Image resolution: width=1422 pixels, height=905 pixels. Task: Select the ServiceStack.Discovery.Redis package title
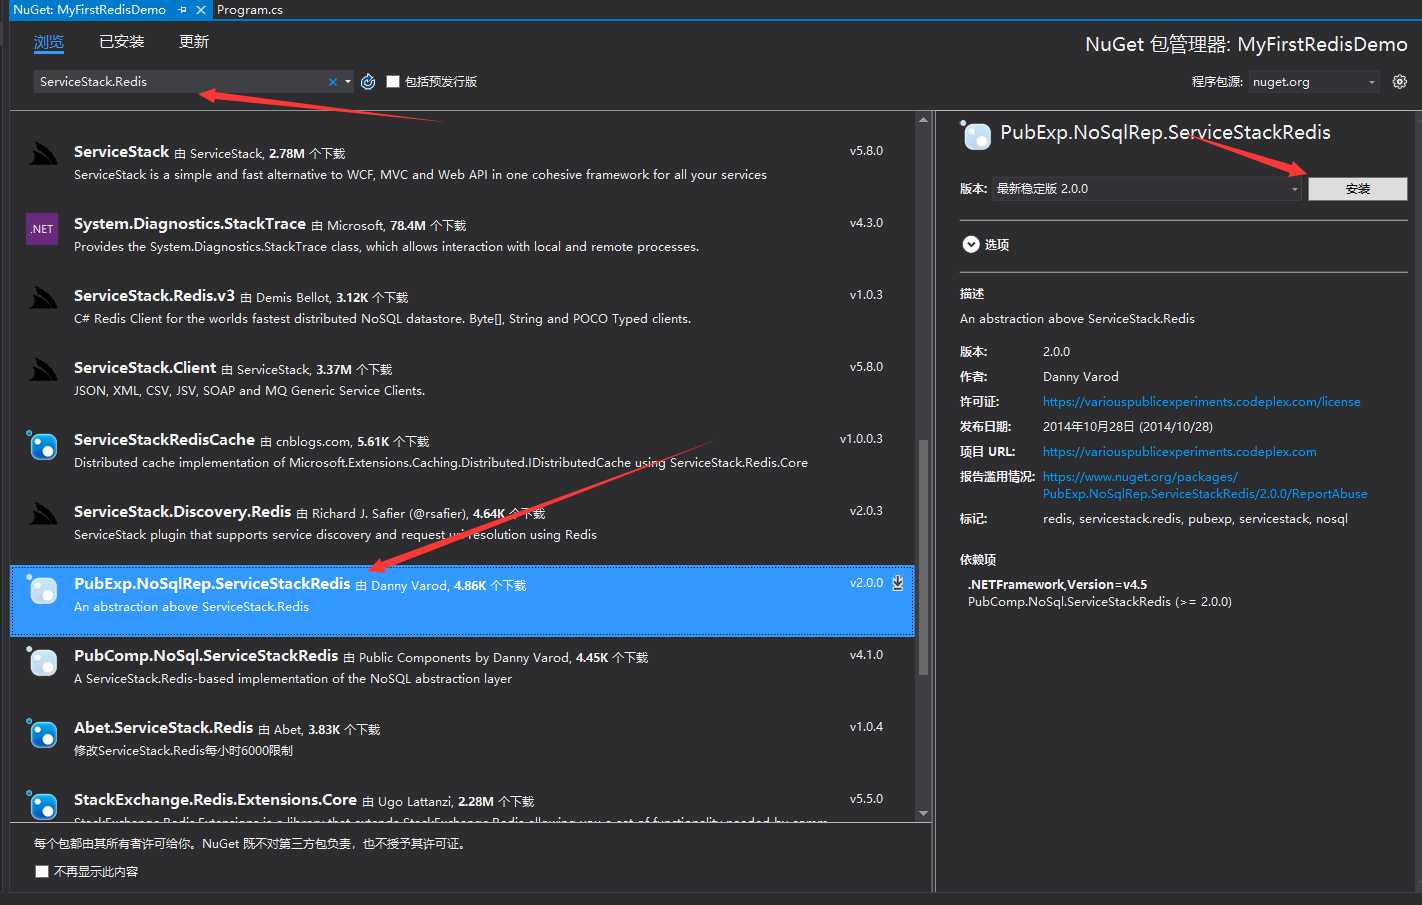pyautogui.click(x=182, y=512)
